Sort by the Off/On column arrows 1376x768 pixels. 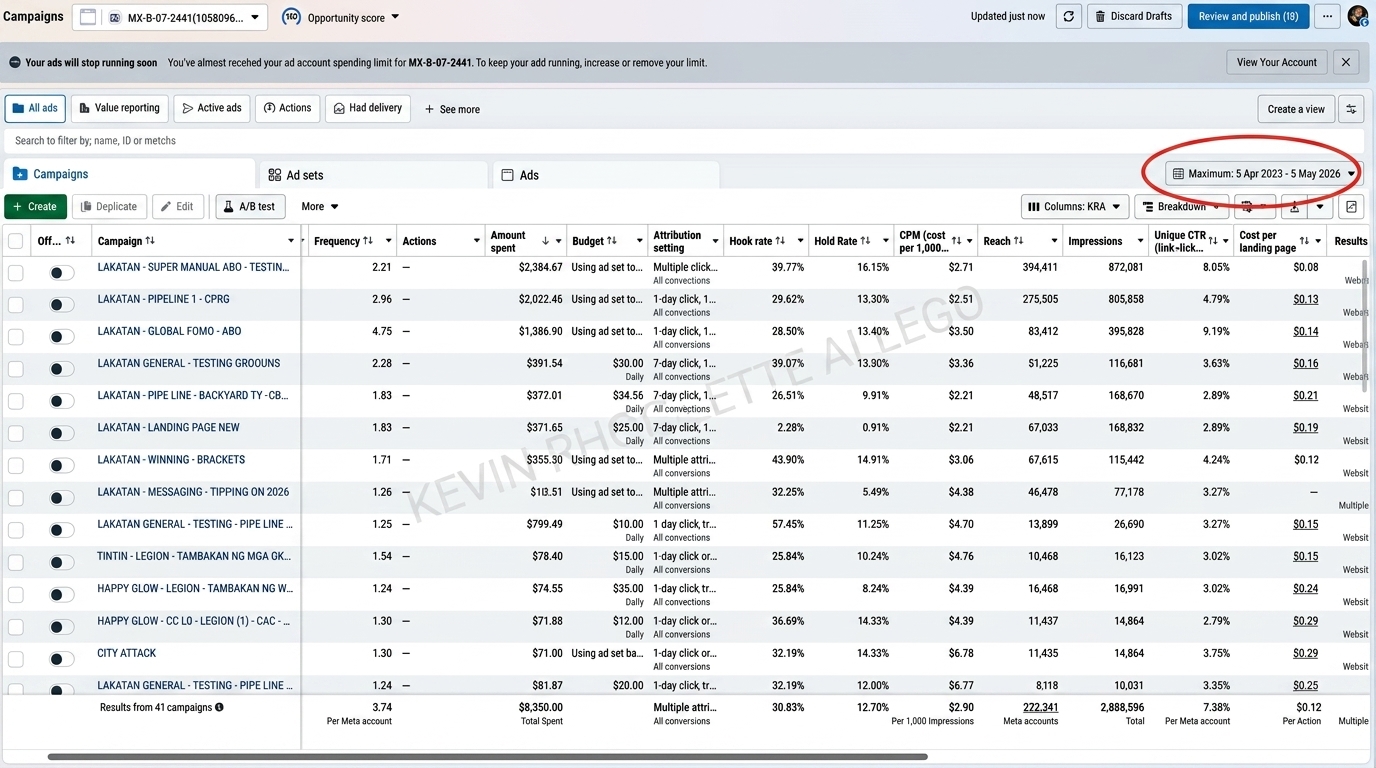pyautogui.click(x=70, y=241)
